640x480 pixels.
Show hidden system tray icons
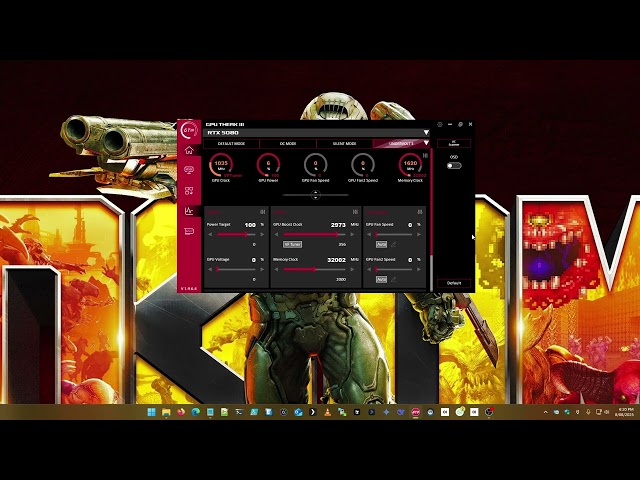coord(546,412)
